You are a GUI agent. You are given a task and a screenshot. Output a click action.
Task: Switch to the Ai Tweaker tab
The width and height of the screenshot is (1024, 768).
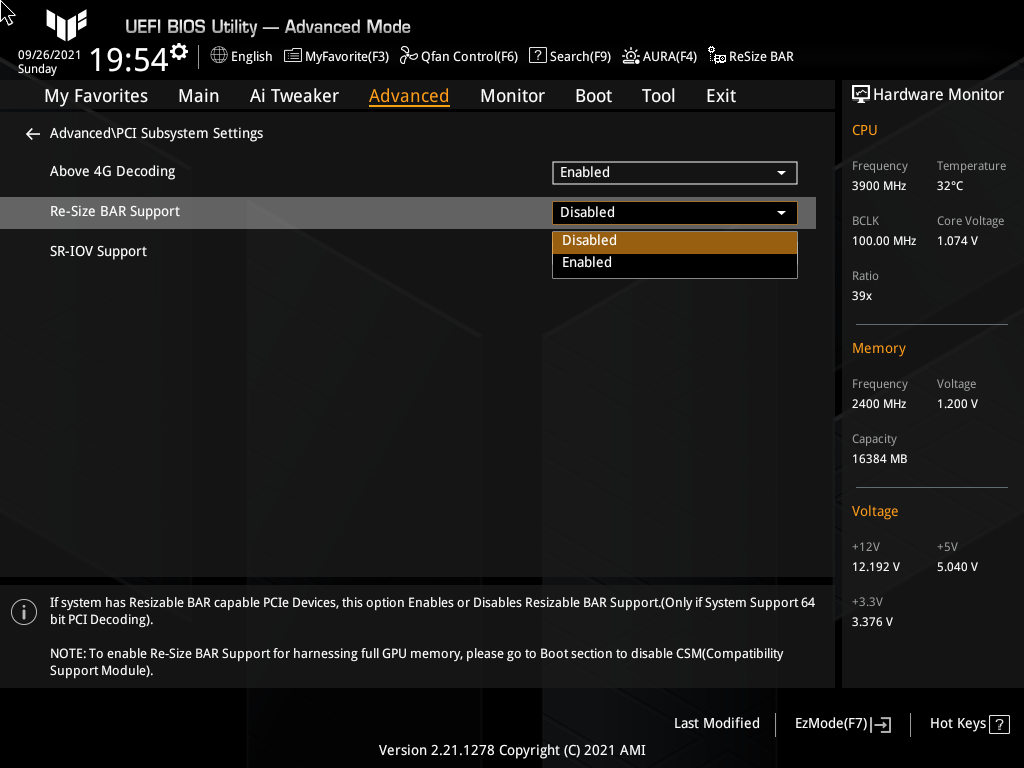click(294, 95)
